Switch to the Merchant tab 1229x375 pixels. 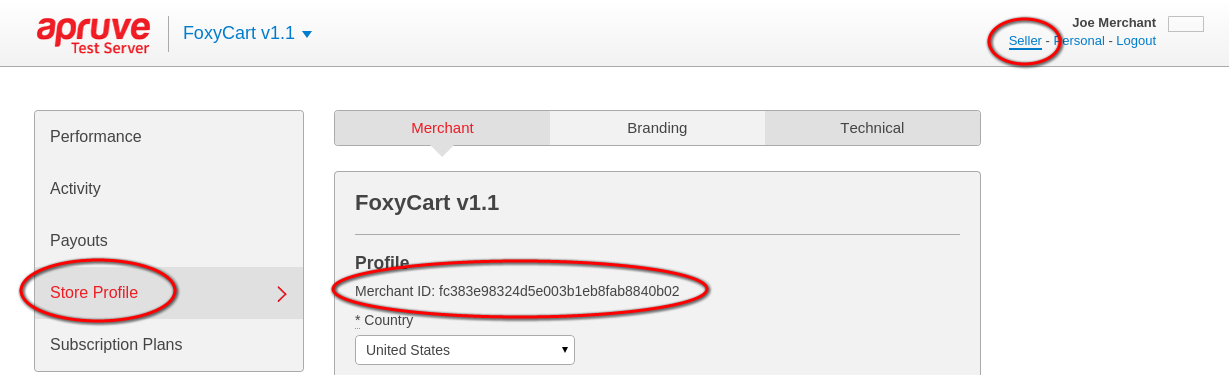click(x=442, y=128)
